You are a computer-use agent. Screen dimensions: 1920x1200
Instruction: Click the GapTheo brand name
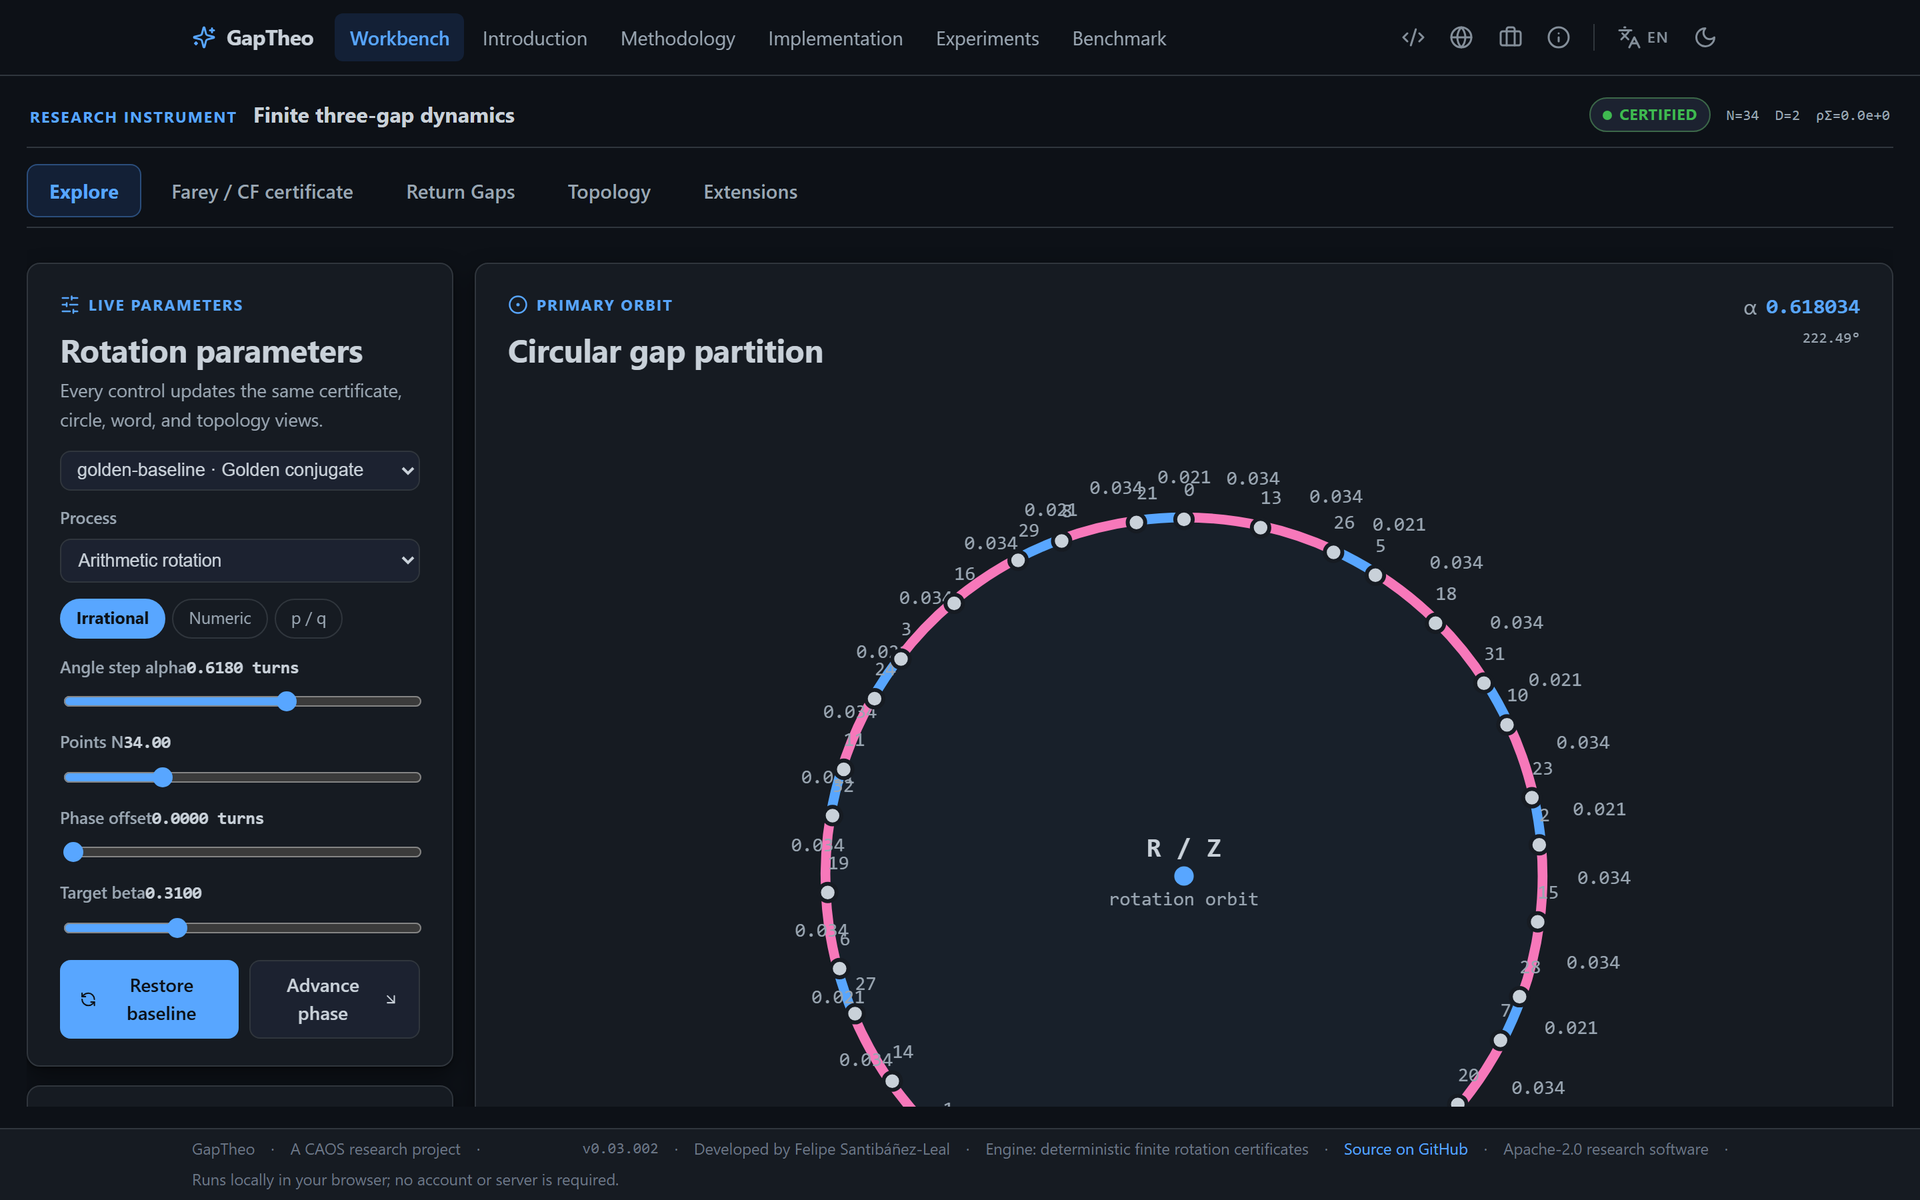pyautogui.click(x=270, y=38)
